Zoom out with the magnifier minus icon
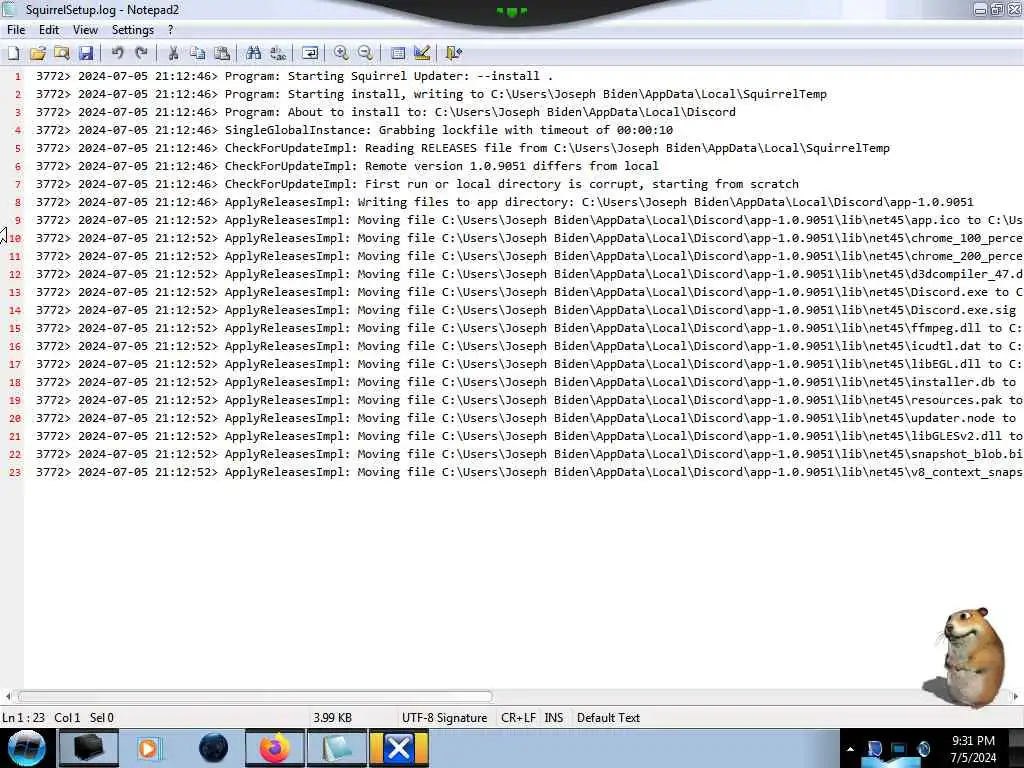The image size is (1024, 768). click(365, 53)
